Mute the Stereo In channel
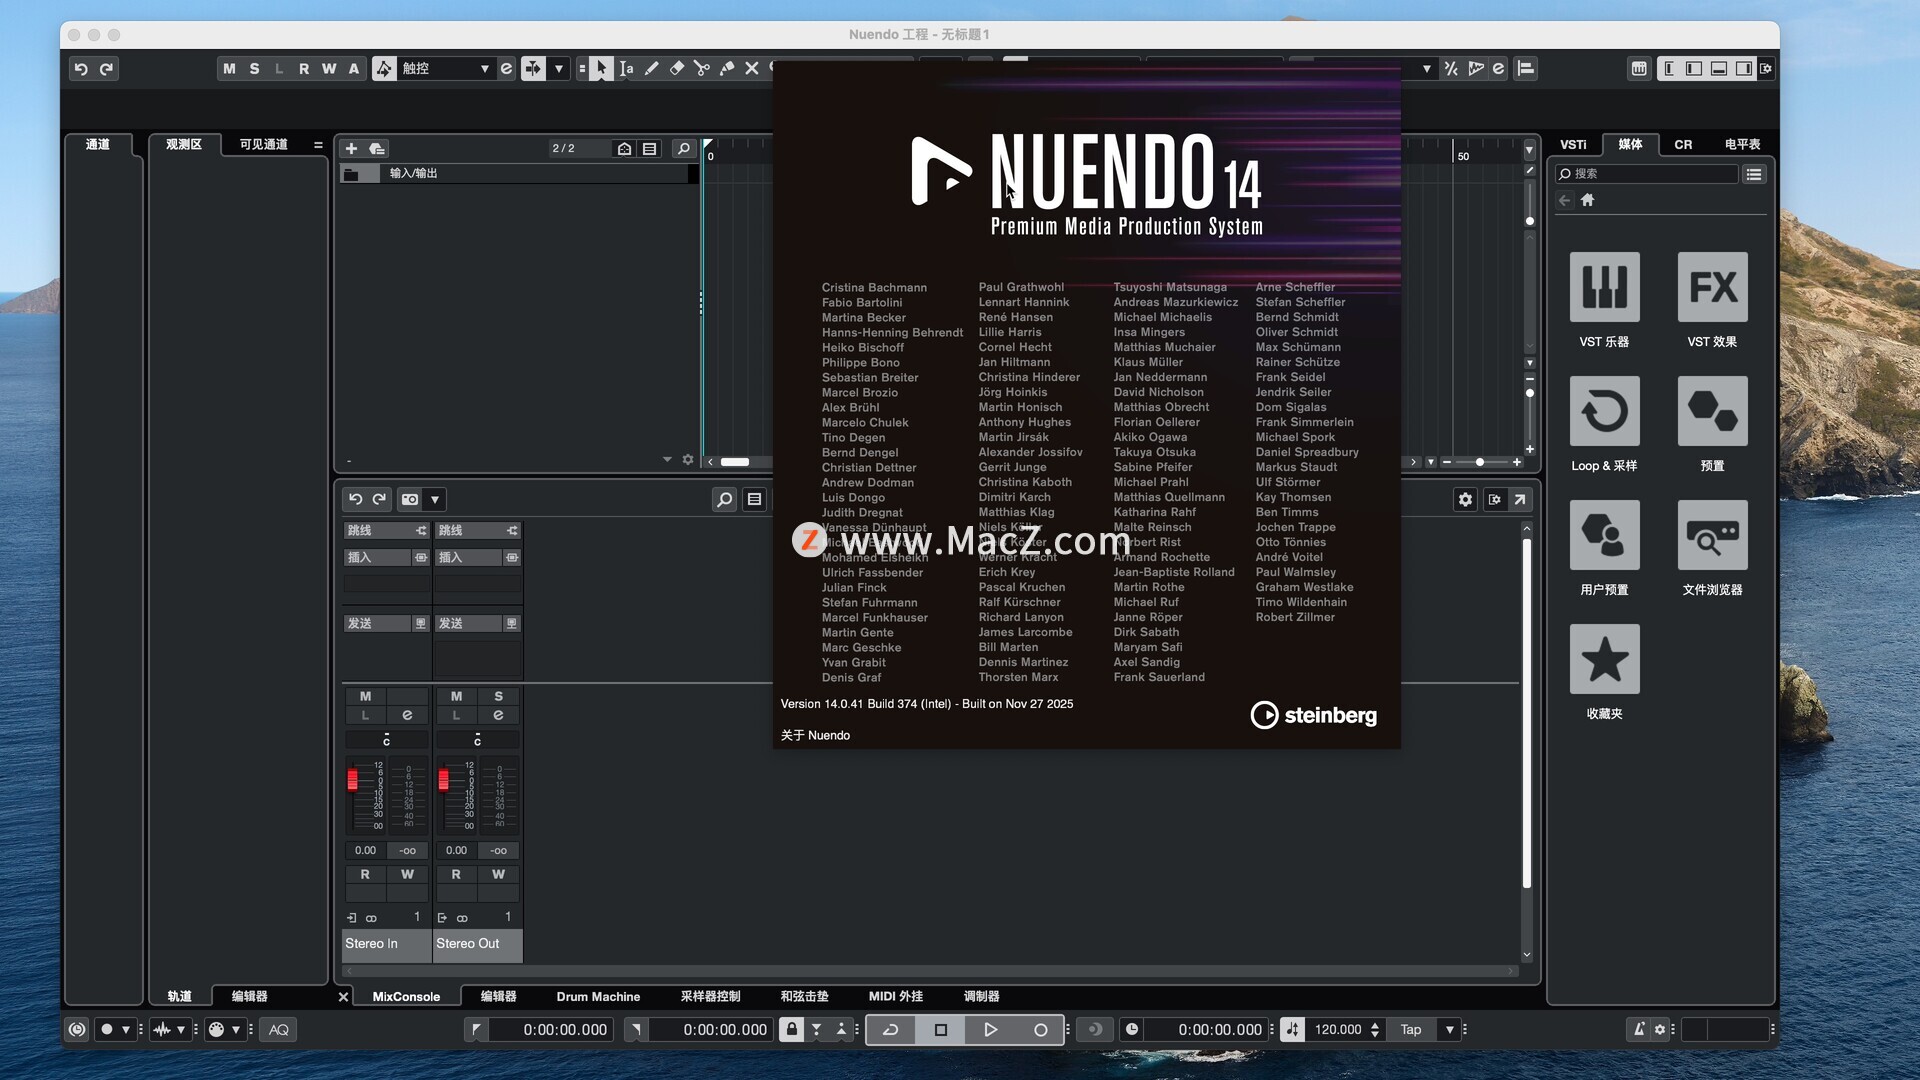The height and width of the screenshot is (1080, 1920). point(365,696)
